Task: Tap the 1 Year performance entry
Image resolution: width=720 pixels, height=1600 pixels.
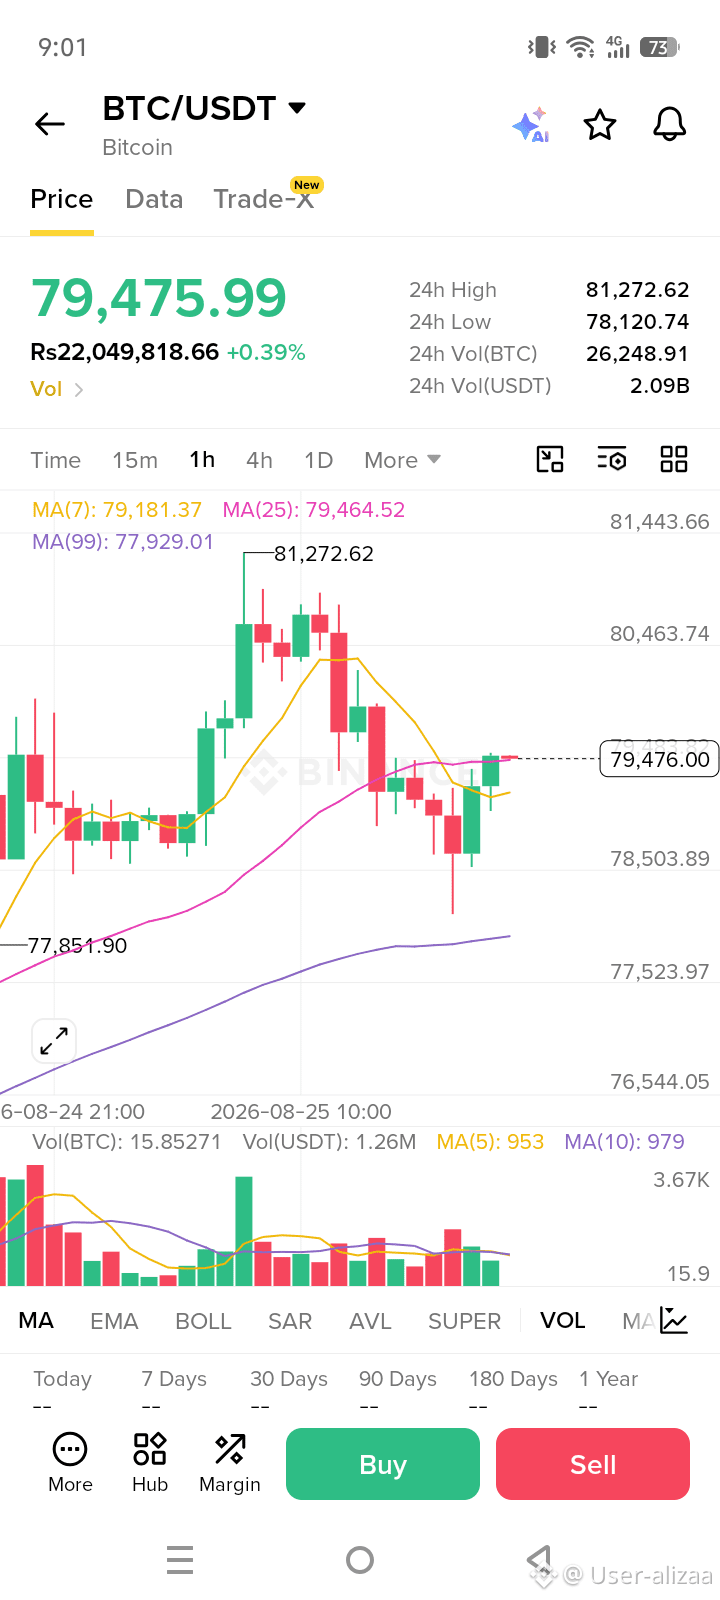Action: click(608, 1391)
